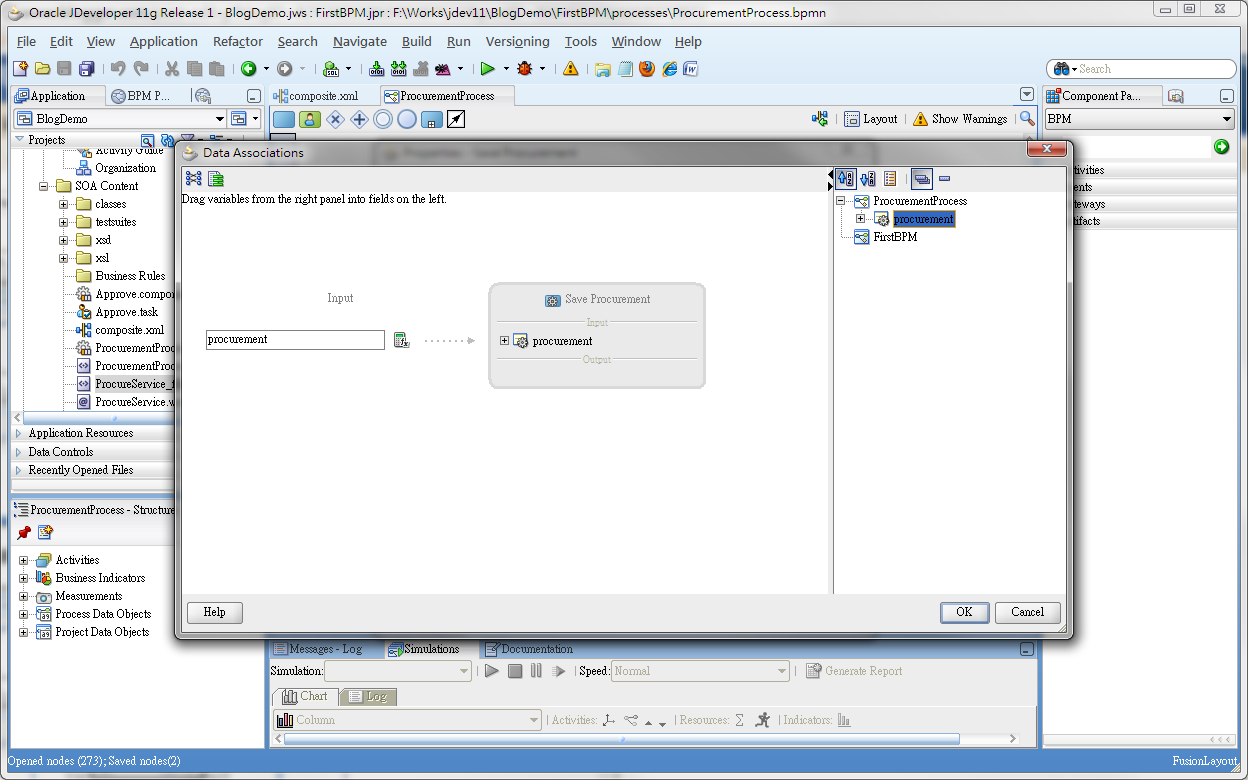Open BPM component palette dropdown
Viewport: 1248px width, 780px height.
(1227, 119)
